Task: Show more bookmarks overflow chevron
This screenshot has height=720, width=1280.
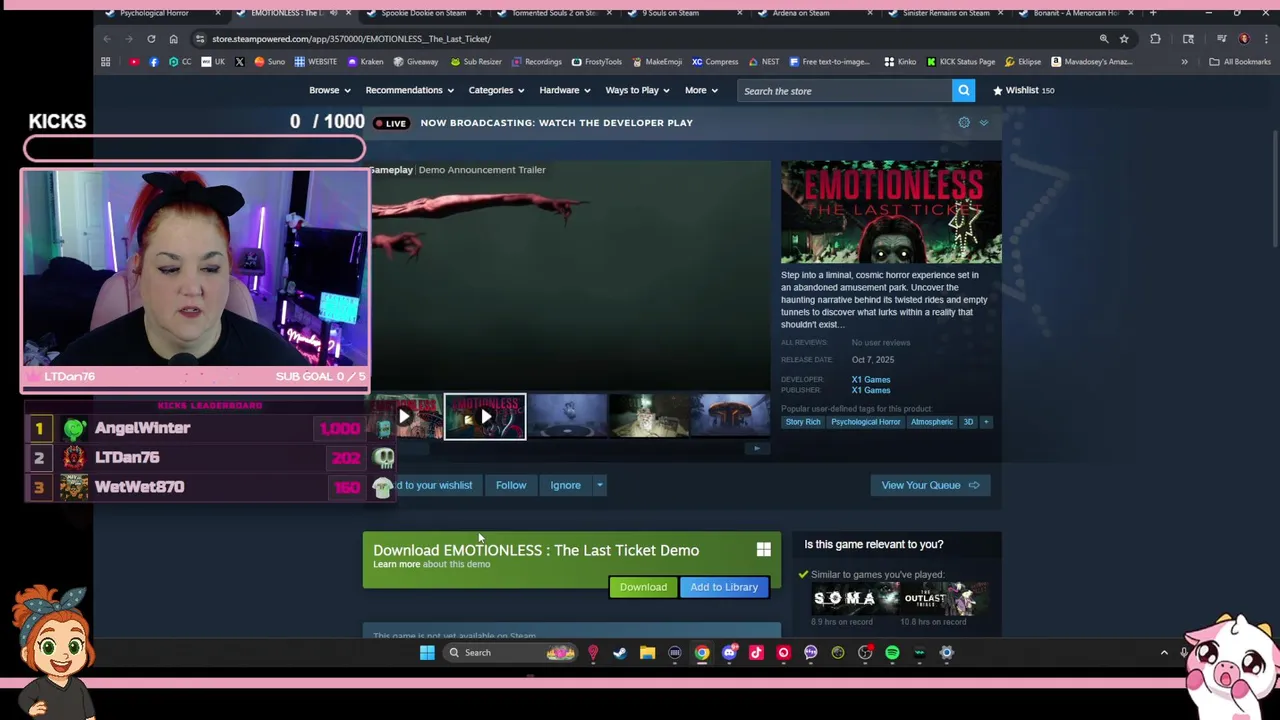Action: [1184, 61]
